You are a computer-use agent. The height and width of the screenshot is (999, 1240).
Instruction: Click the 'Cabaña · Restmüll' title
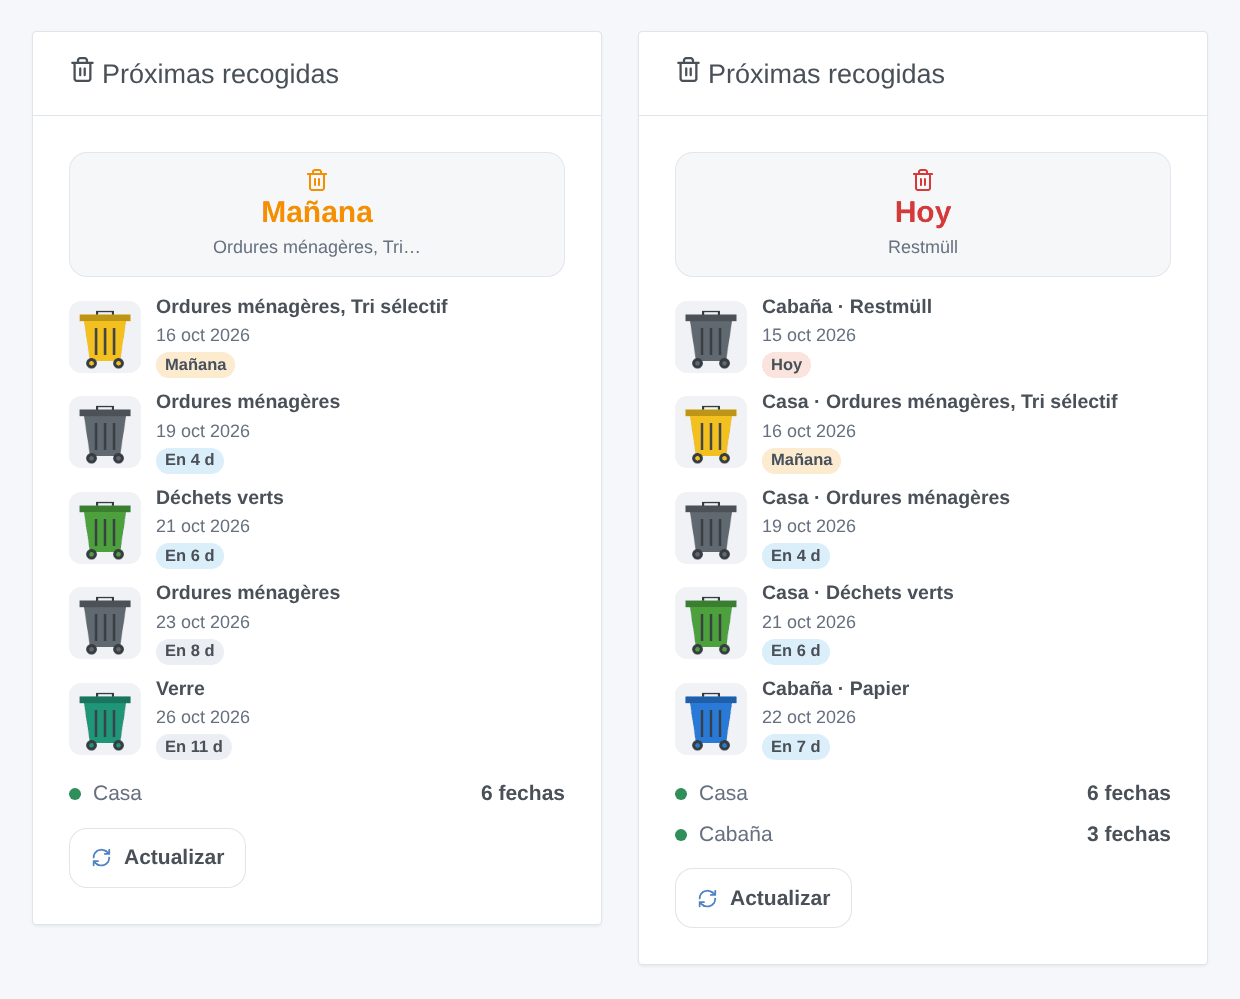[847, 307]
